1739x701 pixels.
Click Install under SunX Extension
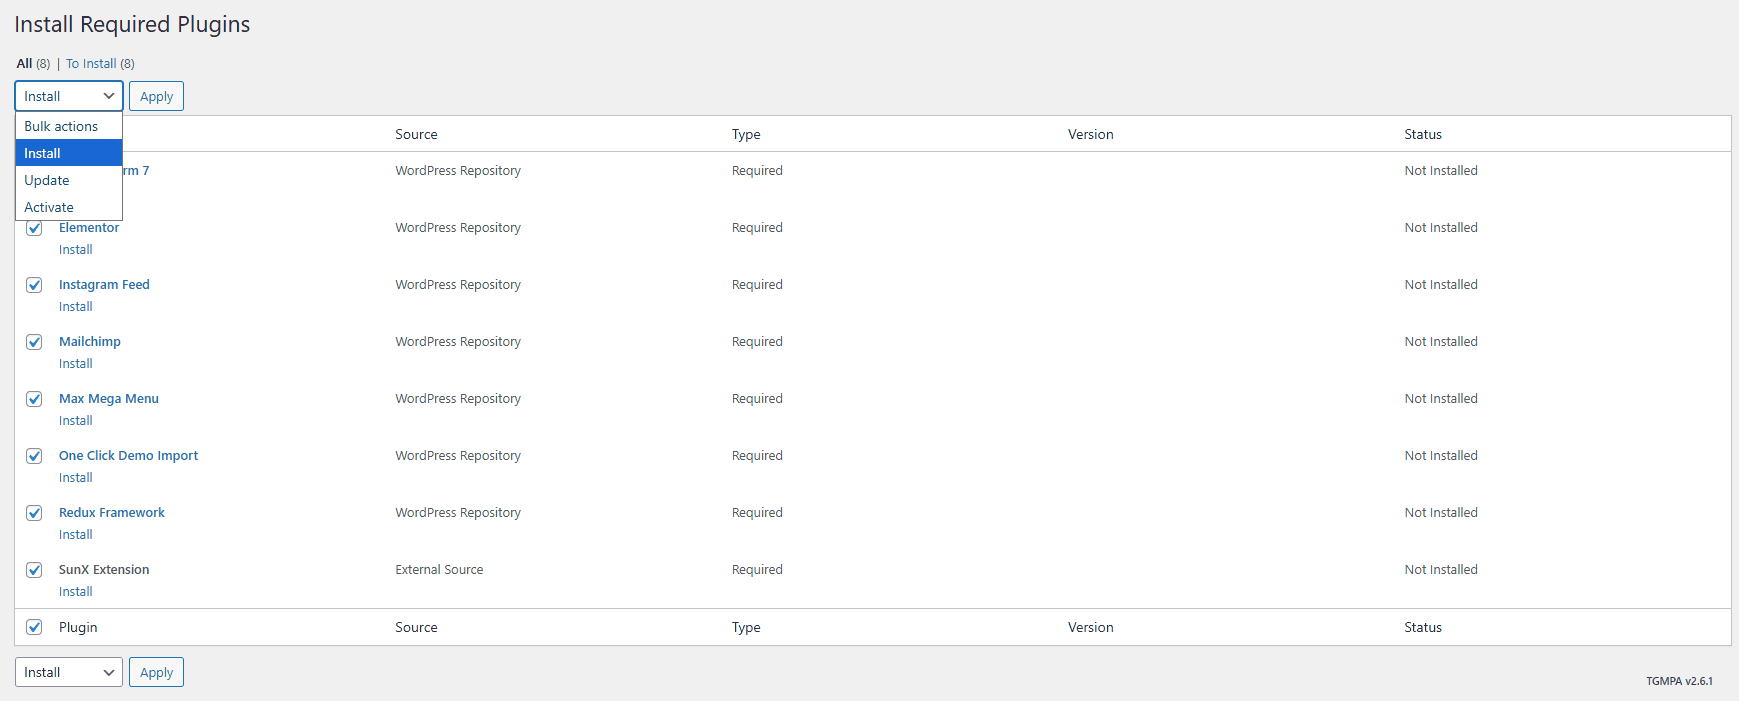(76, 591)
